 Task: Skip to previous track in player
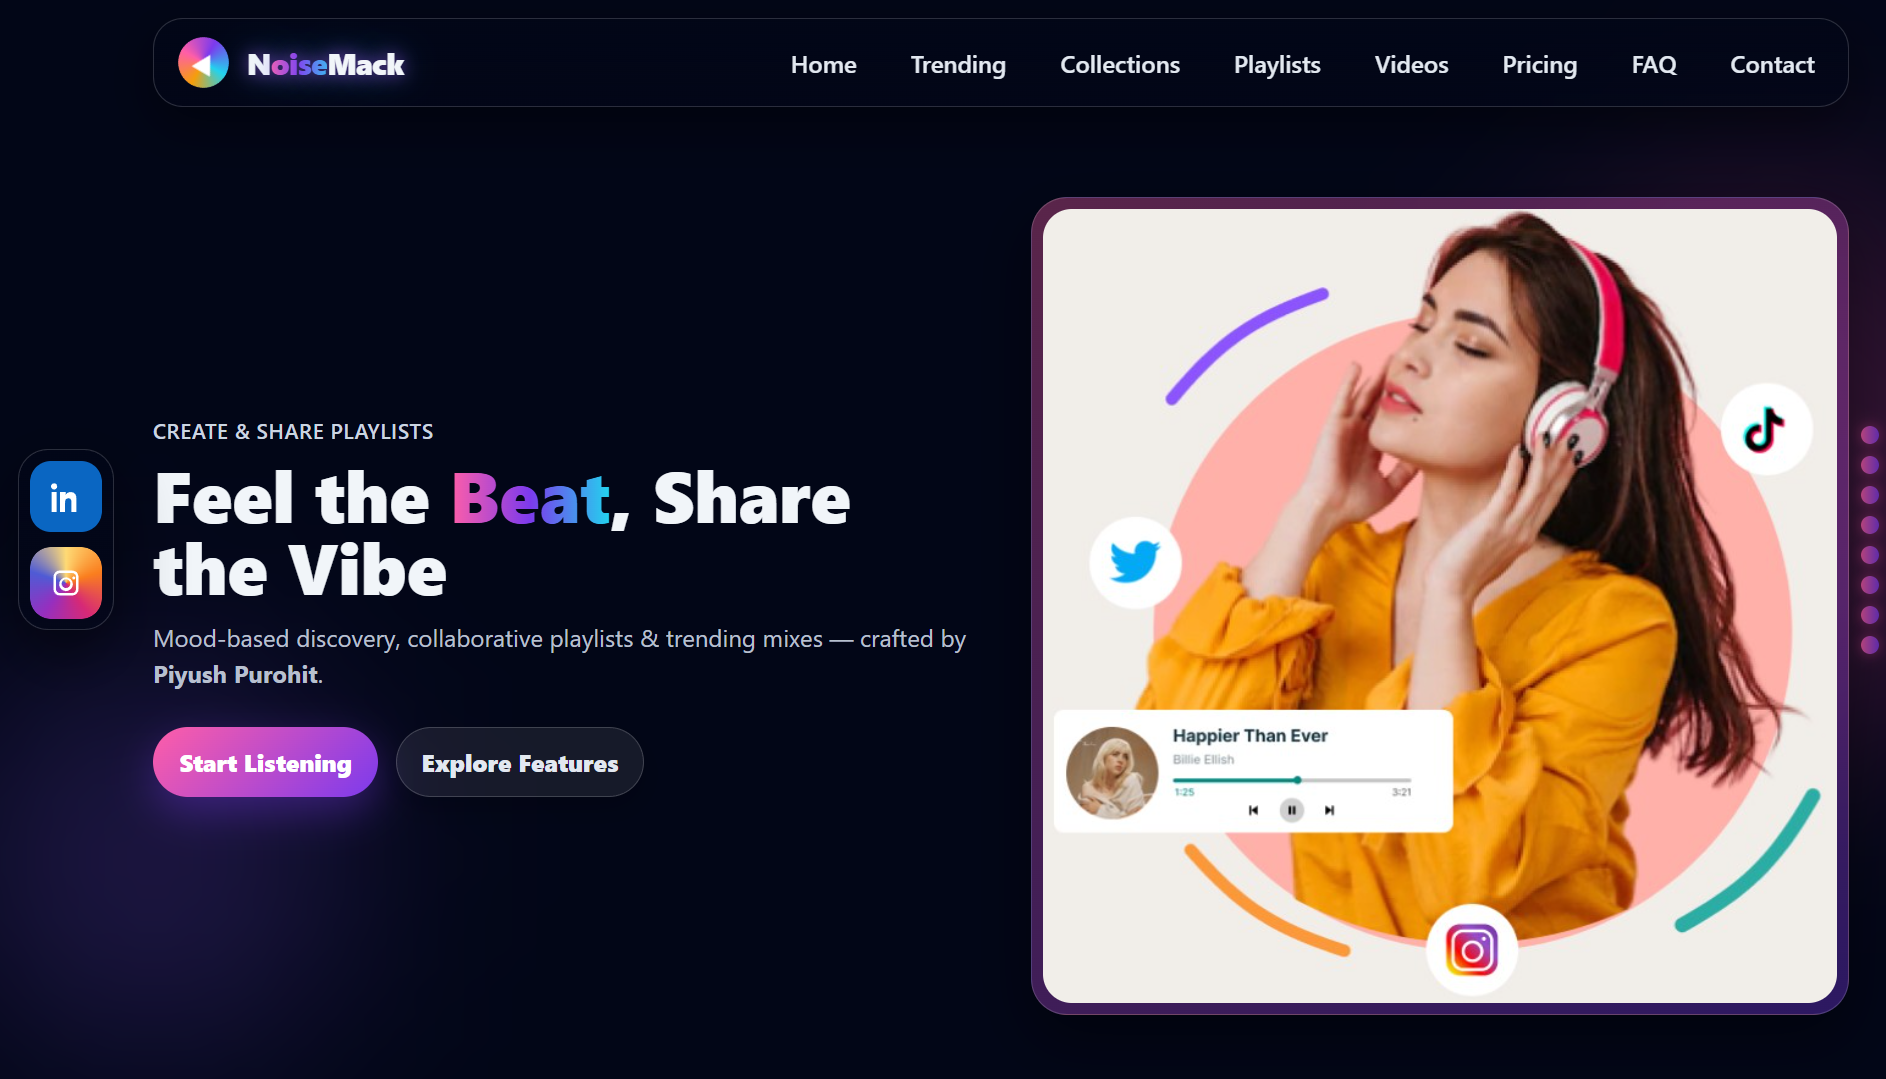pyautogui.click(x=1253, y=810)
